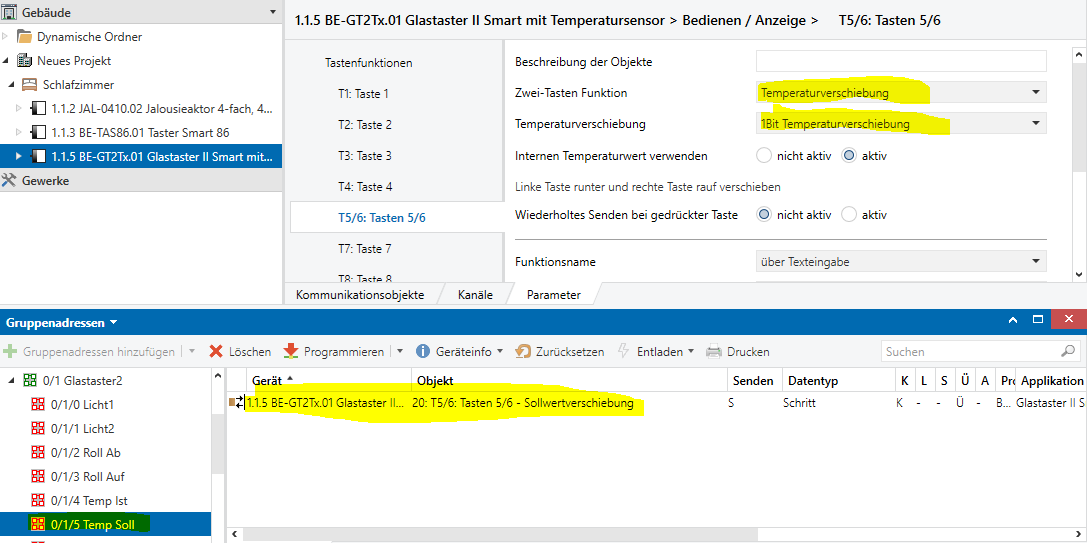Viewport: 1087px width, 543px height.
Task: Click the Drucken printer icon
Action: 714,352
